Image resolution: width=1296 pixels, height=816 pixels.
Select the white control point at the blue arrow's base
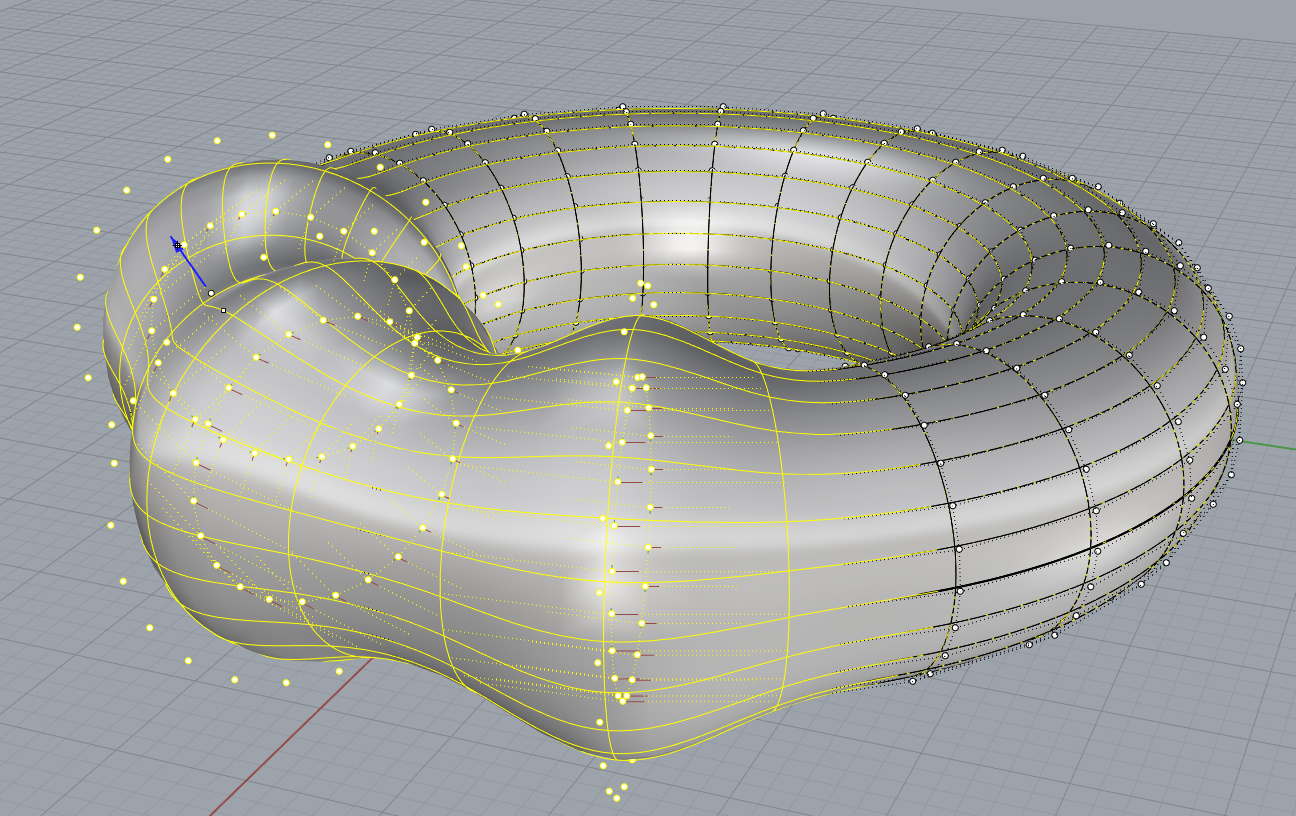(210, 293)
